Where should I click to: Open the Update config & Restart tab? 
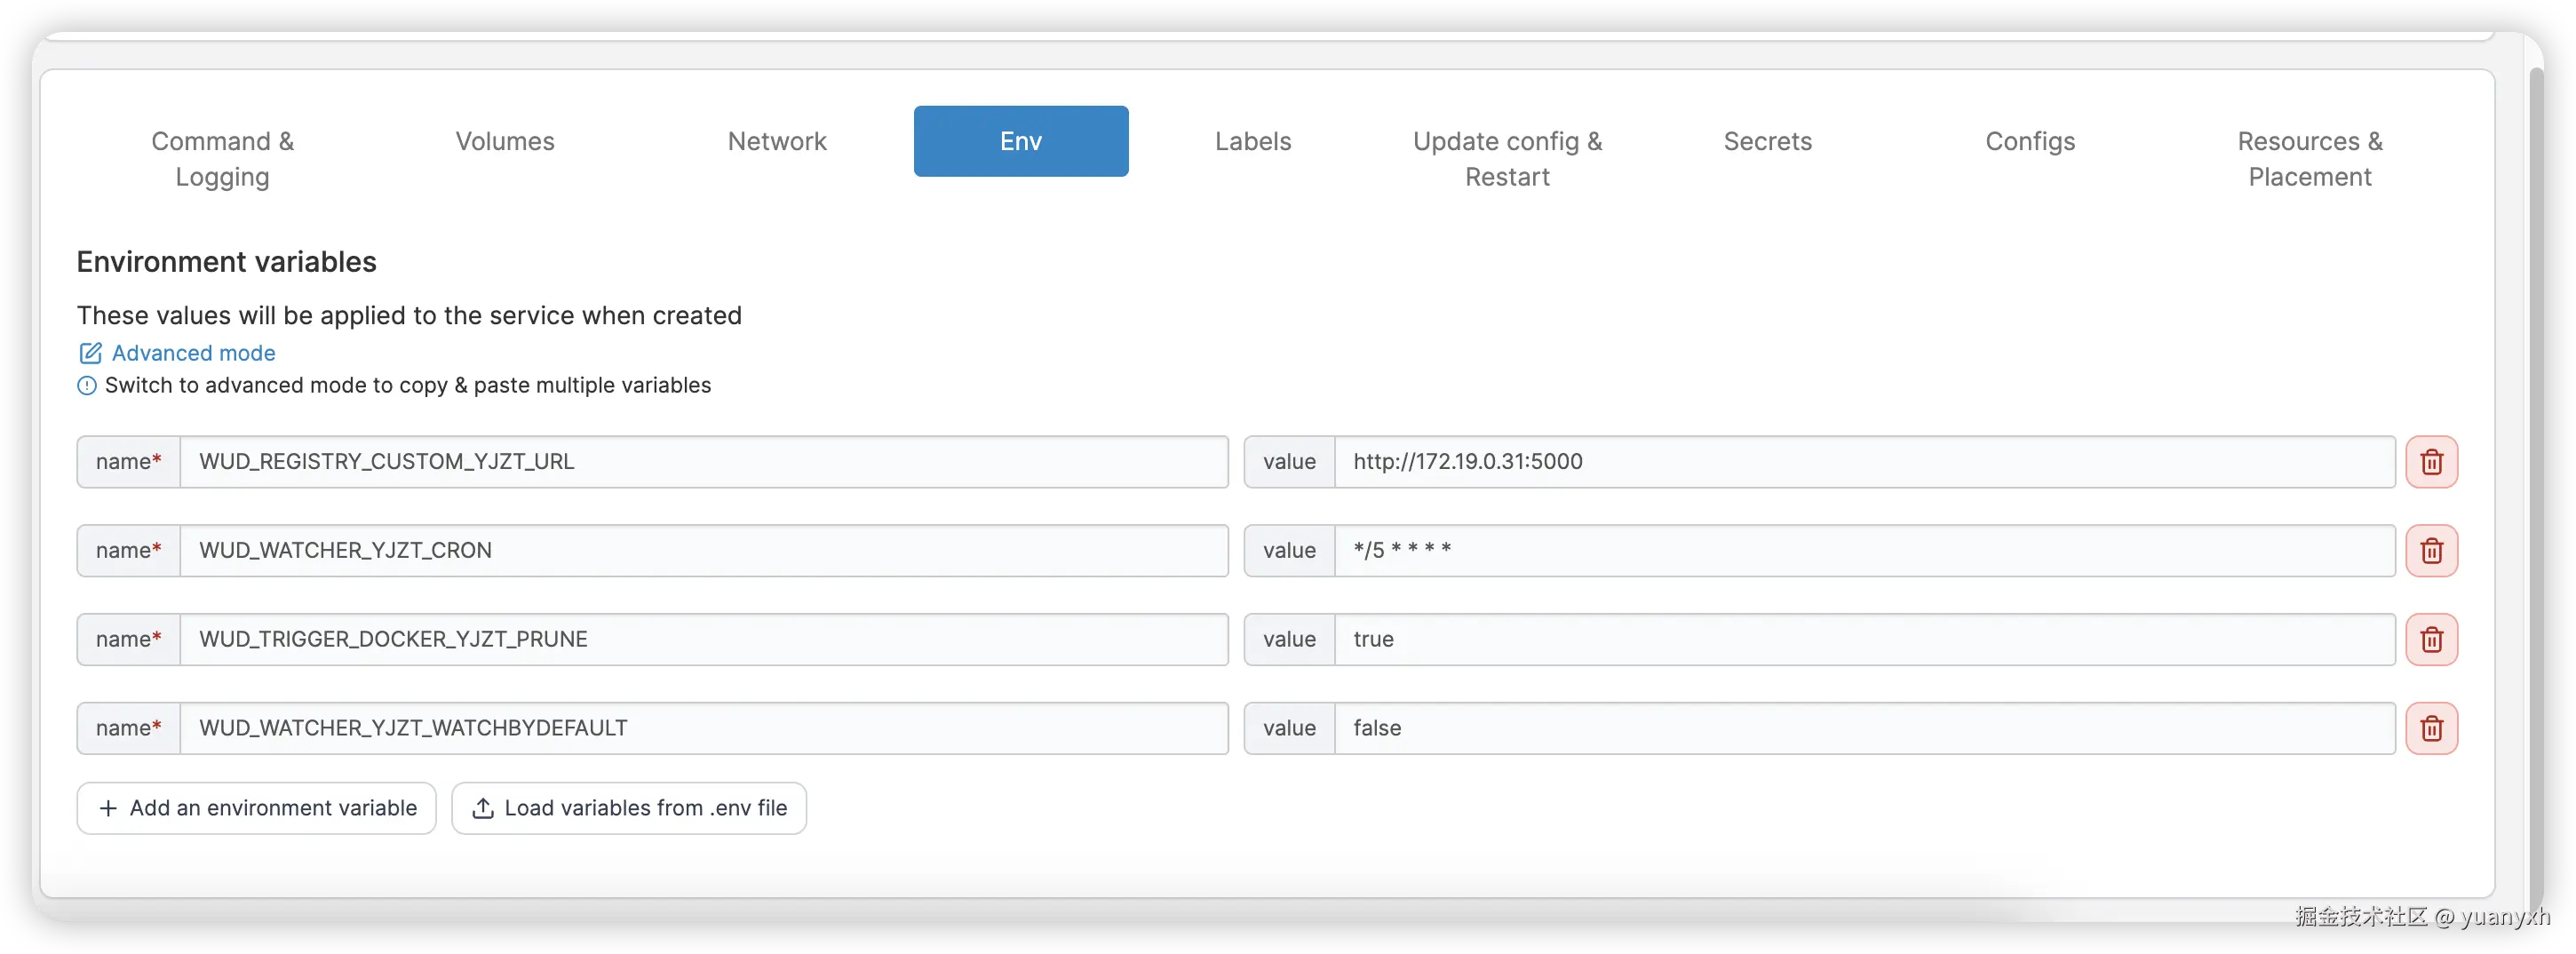(x=1507, y=158)
